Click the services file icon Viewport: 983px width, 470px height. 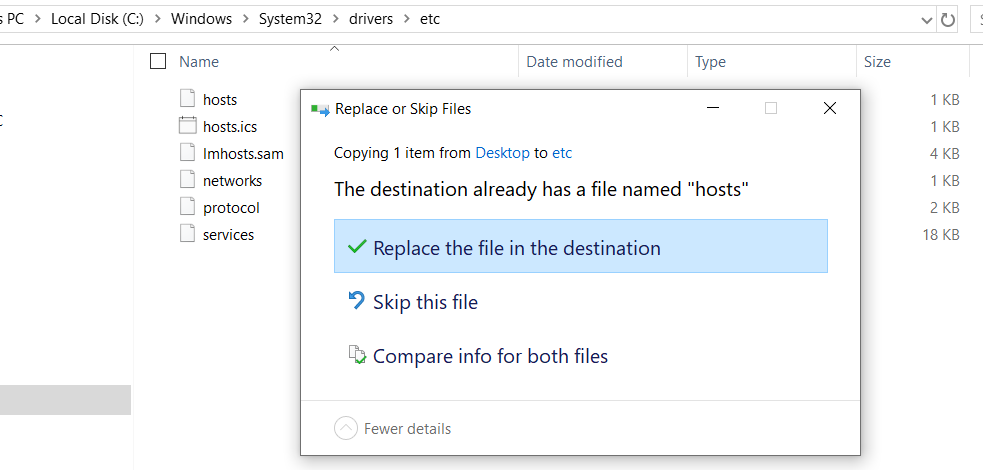[187, 234]
